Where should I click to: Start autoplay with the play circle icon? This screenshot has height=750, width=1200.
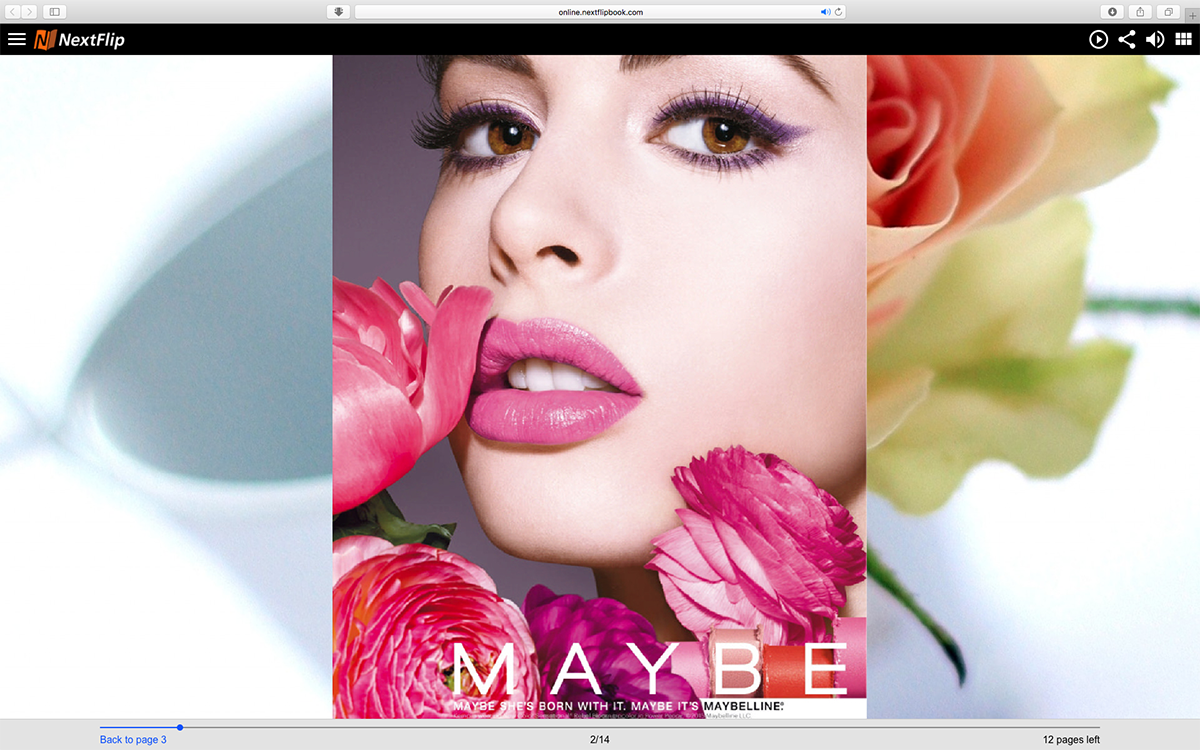(x=1098, y=39)
